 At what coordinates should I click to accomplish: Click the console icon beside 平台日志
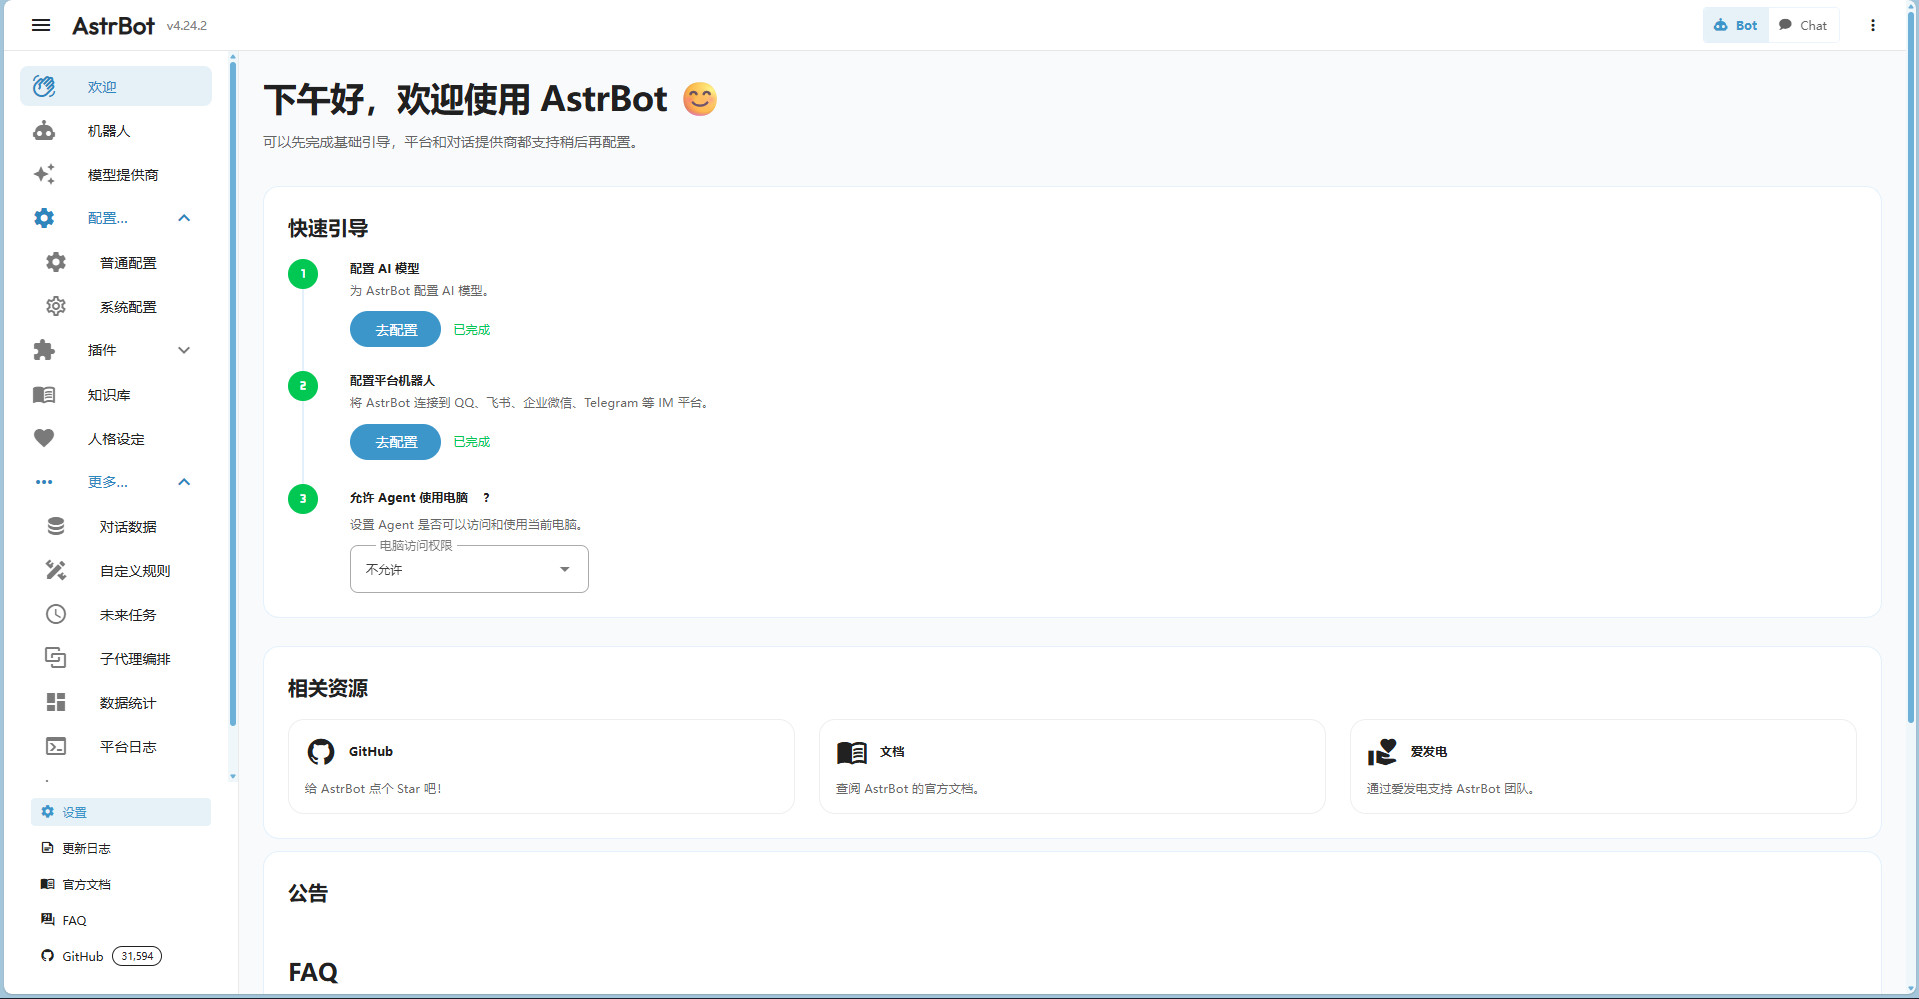[56, 746]
